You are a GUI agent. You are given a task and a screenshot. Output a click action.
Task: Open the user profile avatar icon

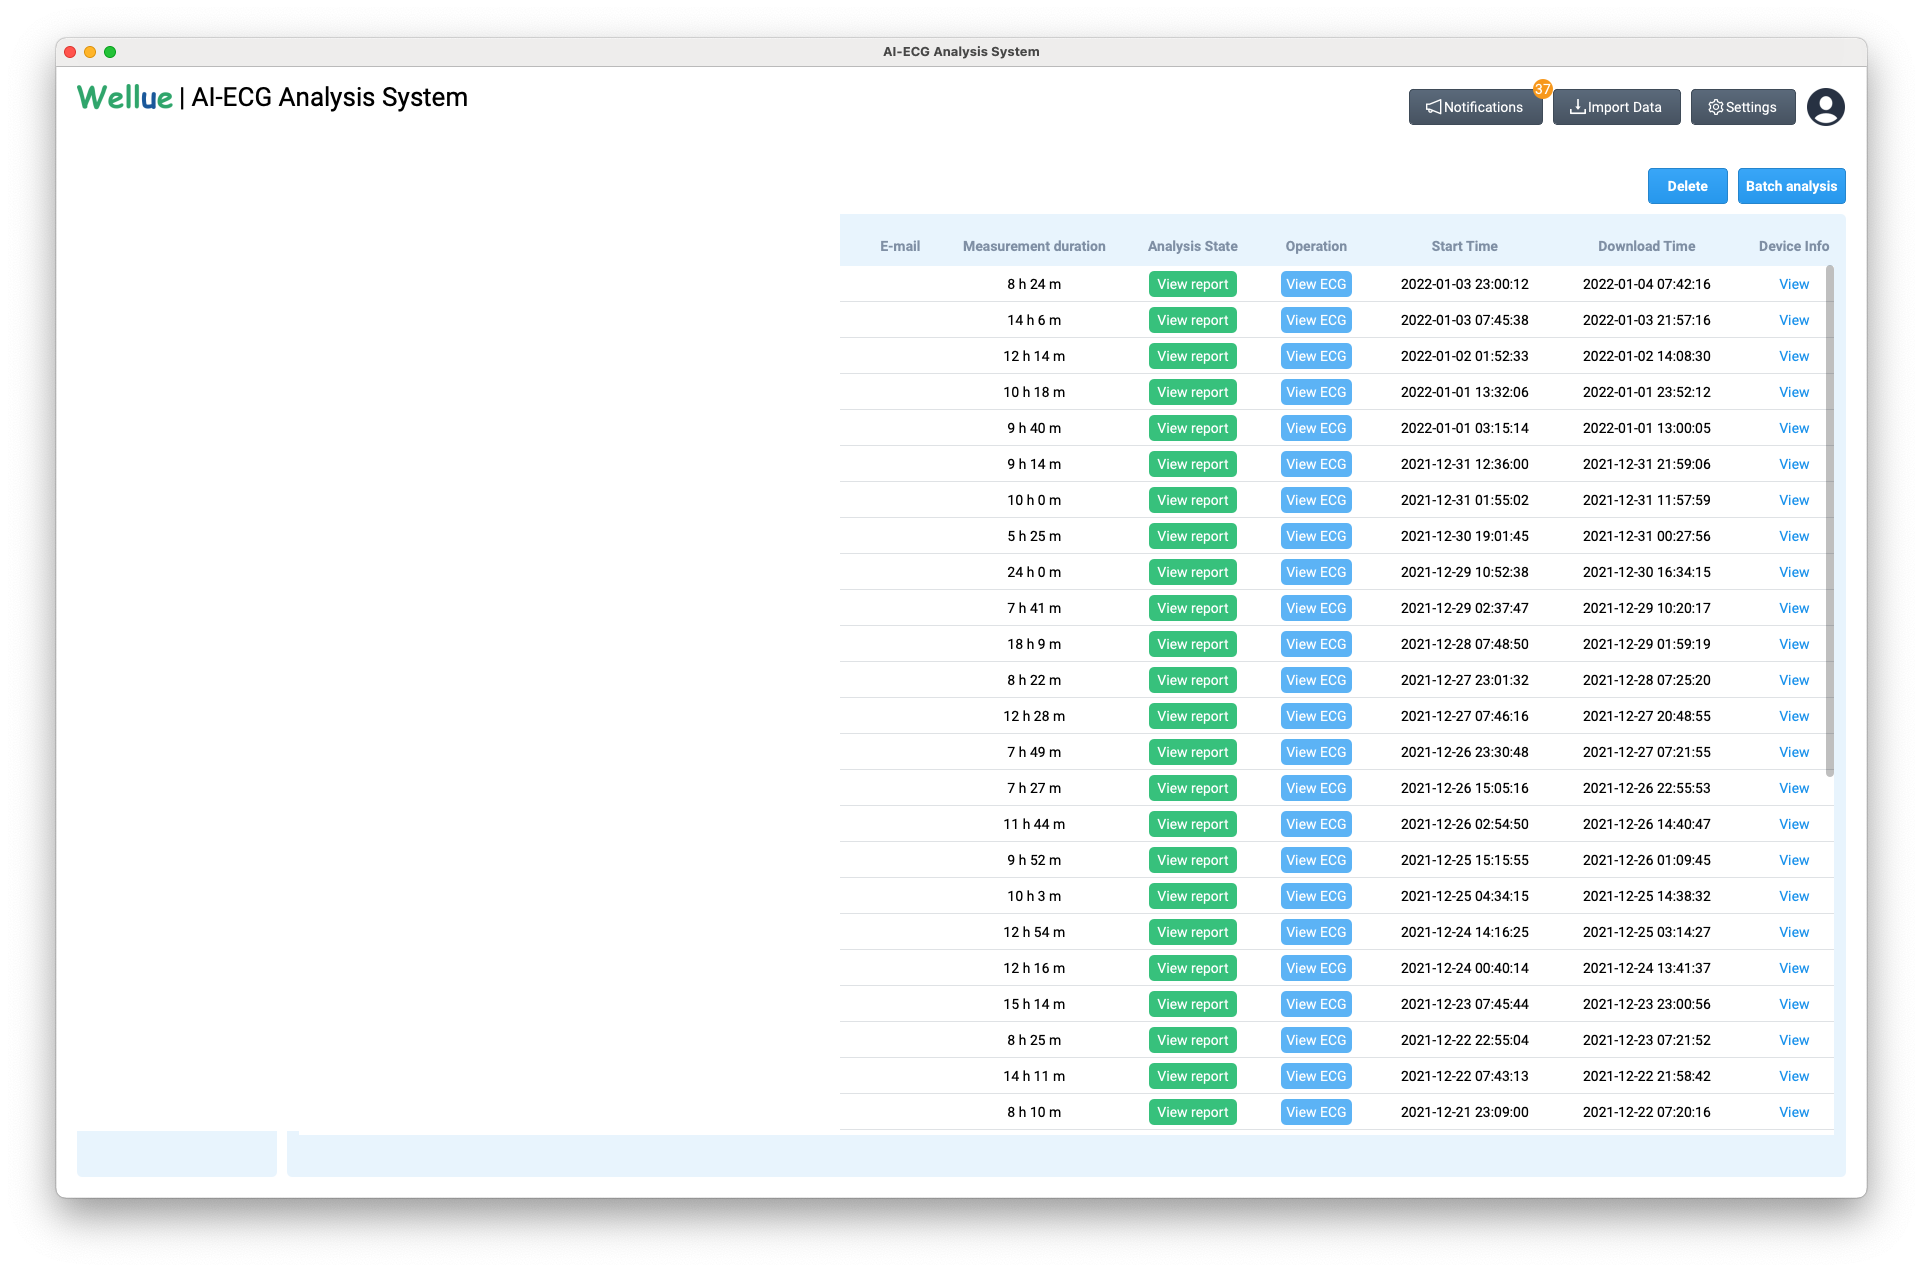pyautogui.click(x=1825, y=107)
